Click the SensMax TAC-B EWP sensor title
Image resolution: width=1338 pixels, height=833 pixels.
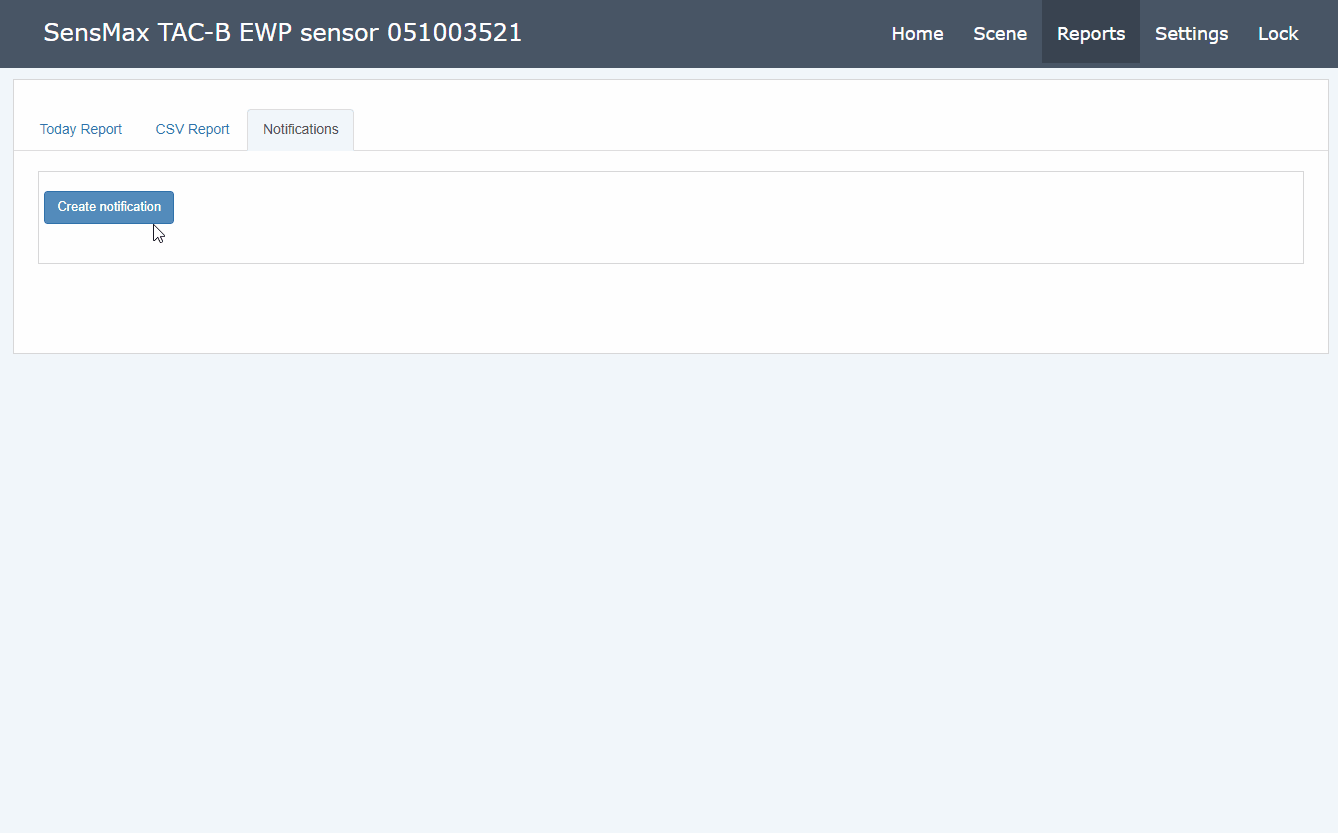[283, 33]
